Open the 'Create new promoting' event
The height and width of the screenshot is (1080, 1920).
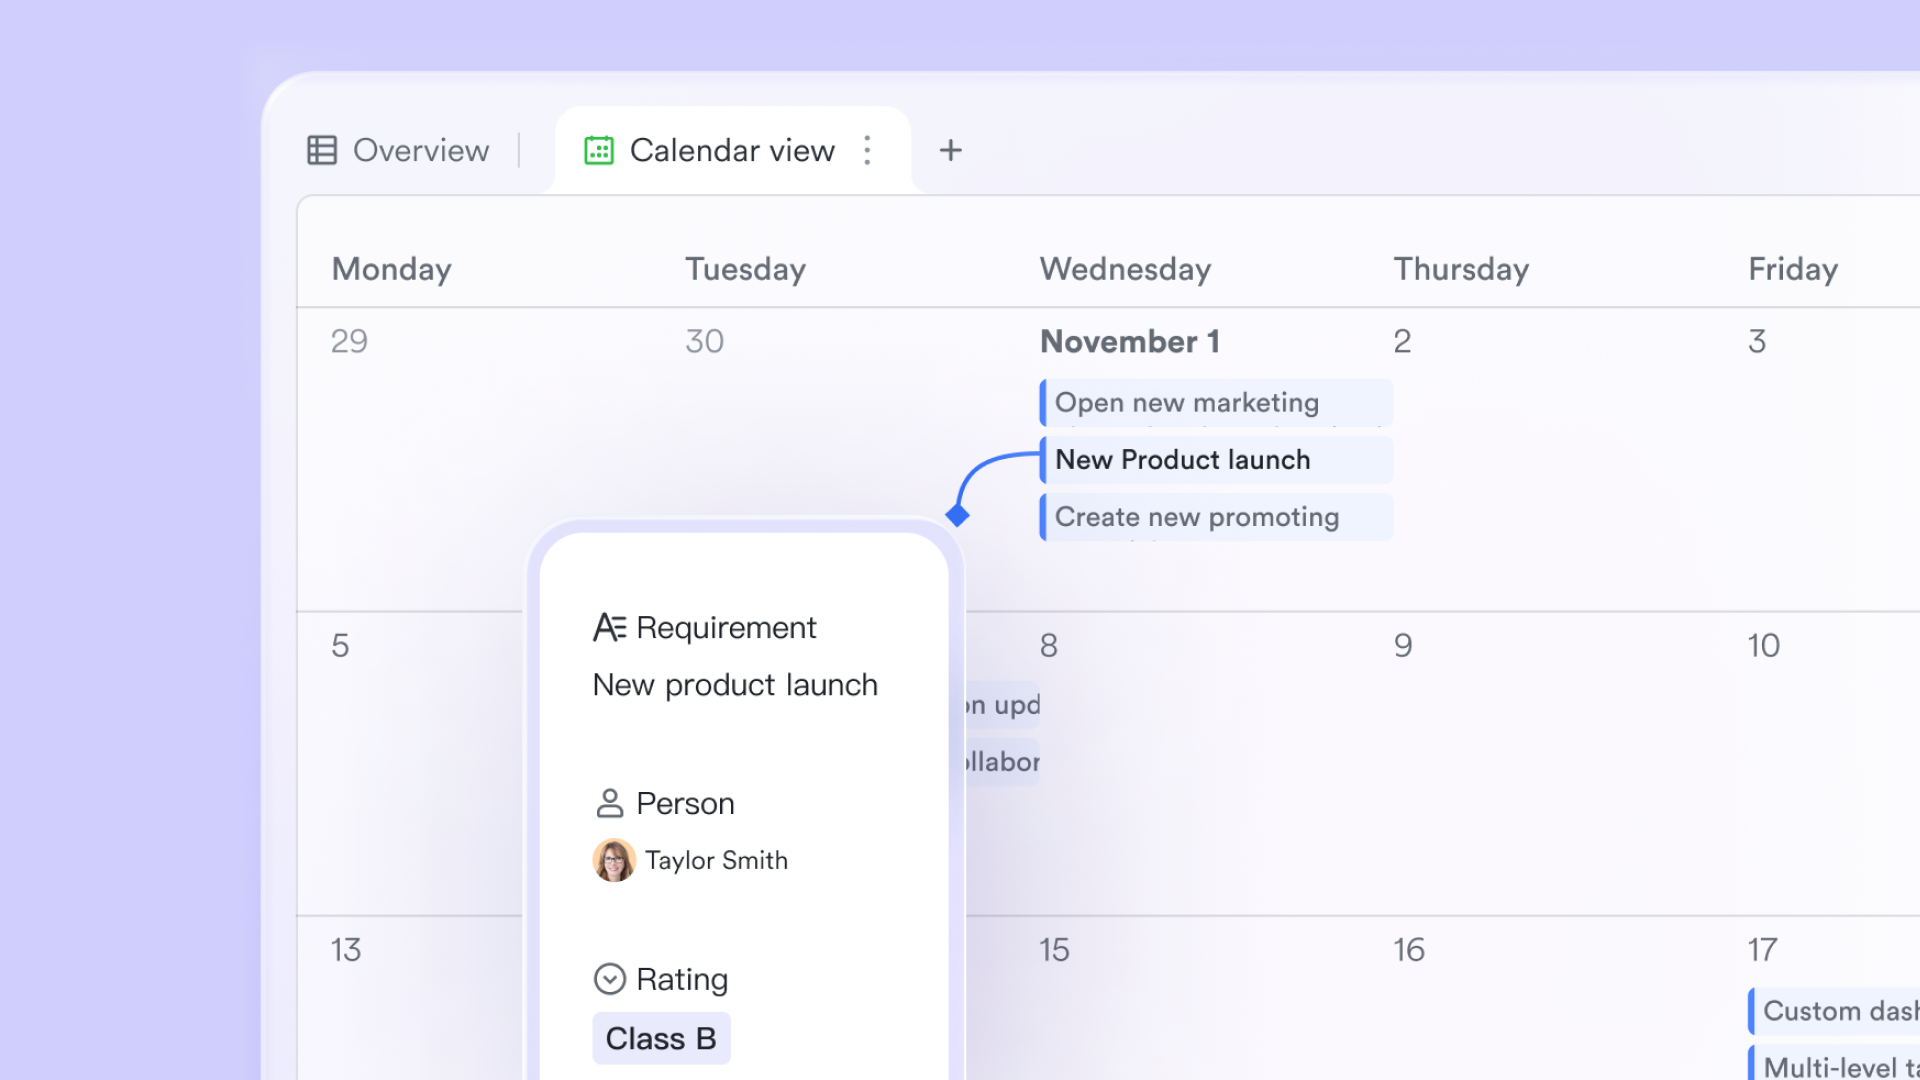[x=1216, y=517]
